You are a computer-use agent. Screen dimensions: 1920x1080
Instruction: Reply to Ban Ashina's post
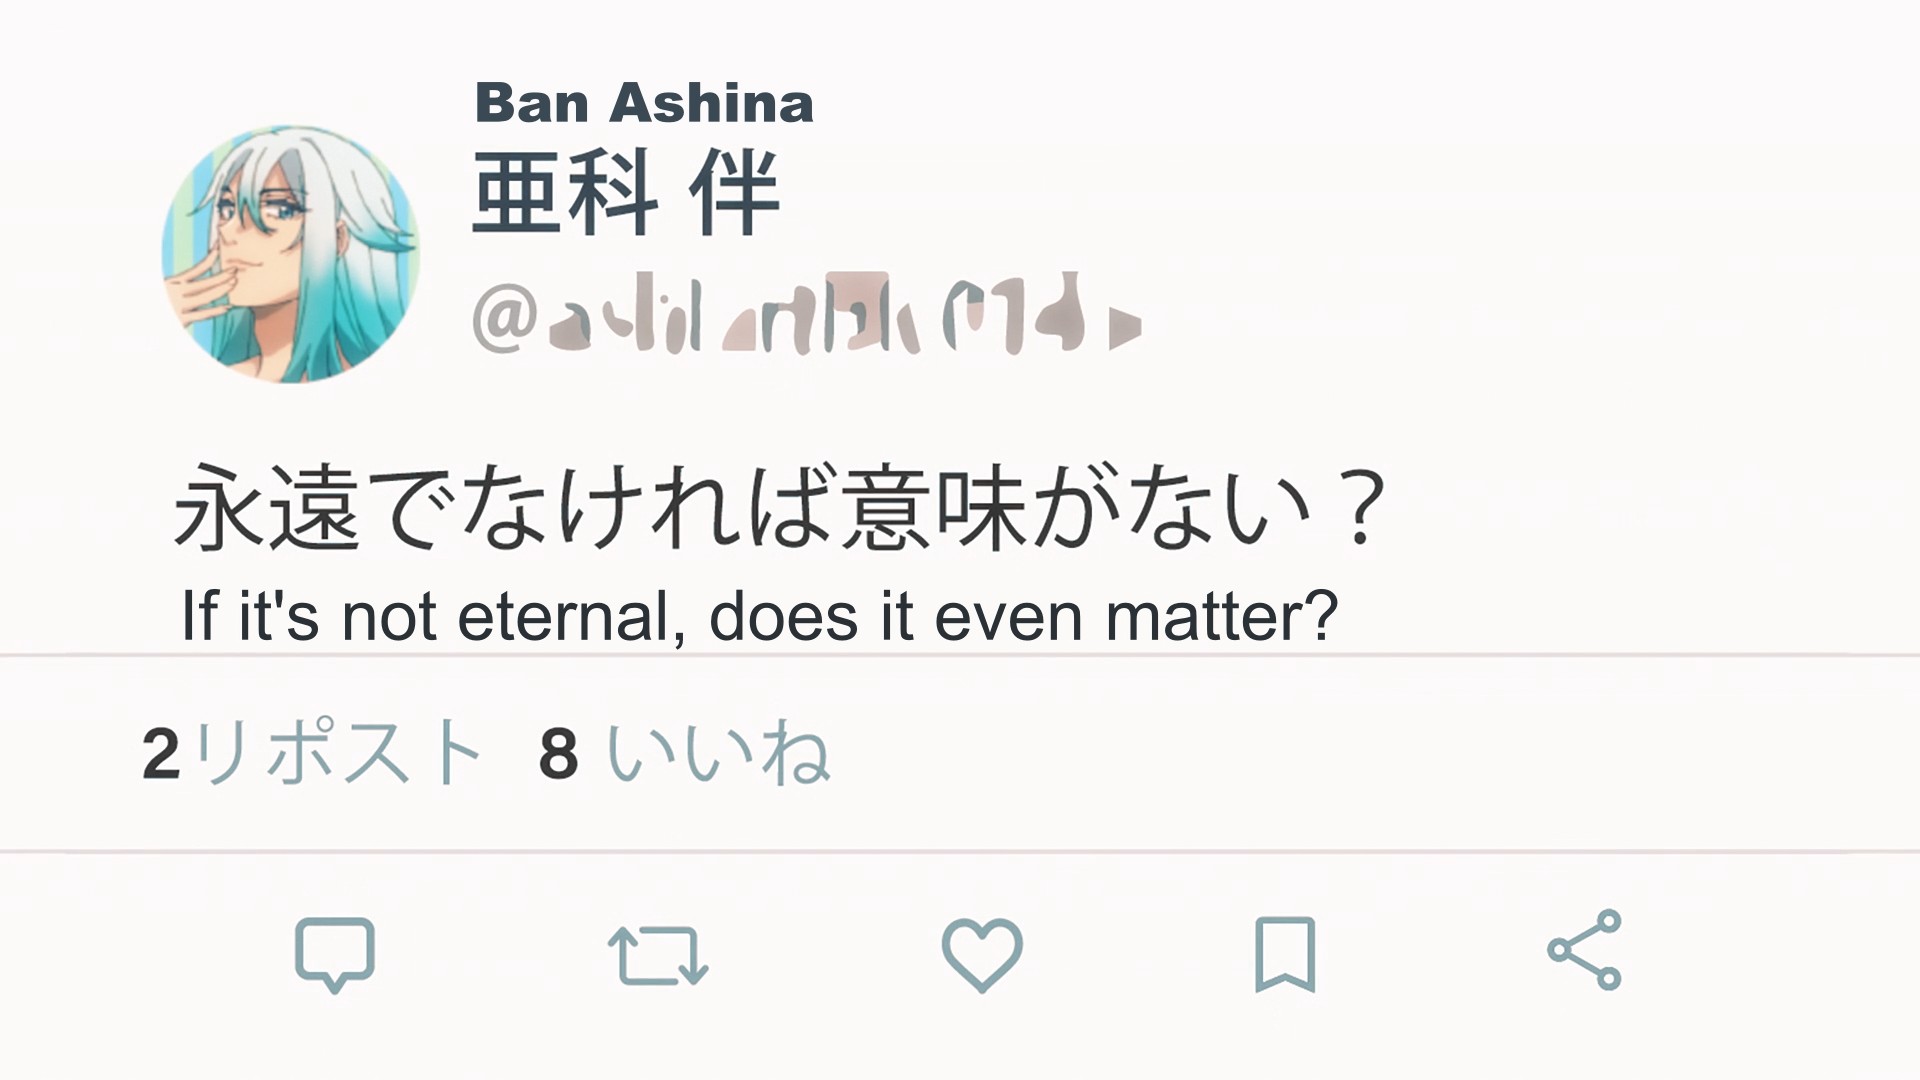334,953
